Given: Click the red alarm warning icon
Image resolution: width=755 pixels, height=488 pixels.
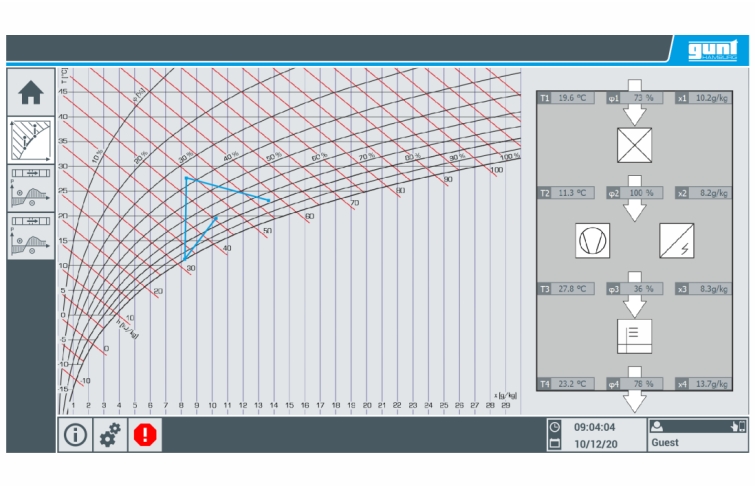Looking at the screenshot, I should tap(145, 435).
